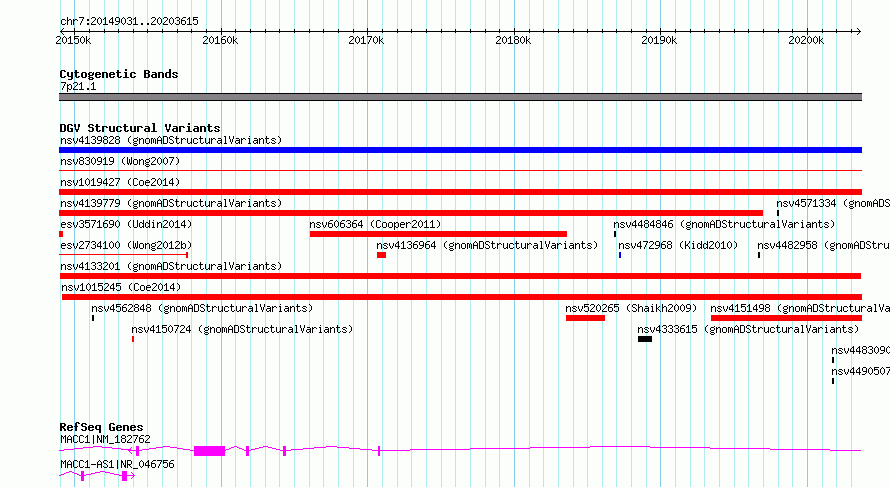Image resolution: width=890 pixels, height=487 pixels.
Task: Click the nsv4571334 variant marker
Action: pos(778,213)
